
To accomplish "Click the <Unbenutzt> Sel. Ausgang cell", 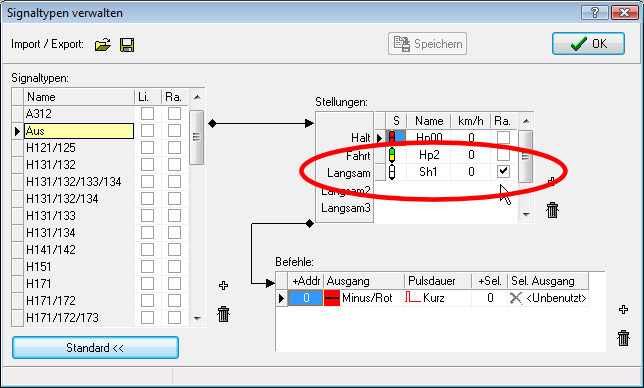I will [x=548, y=298].
